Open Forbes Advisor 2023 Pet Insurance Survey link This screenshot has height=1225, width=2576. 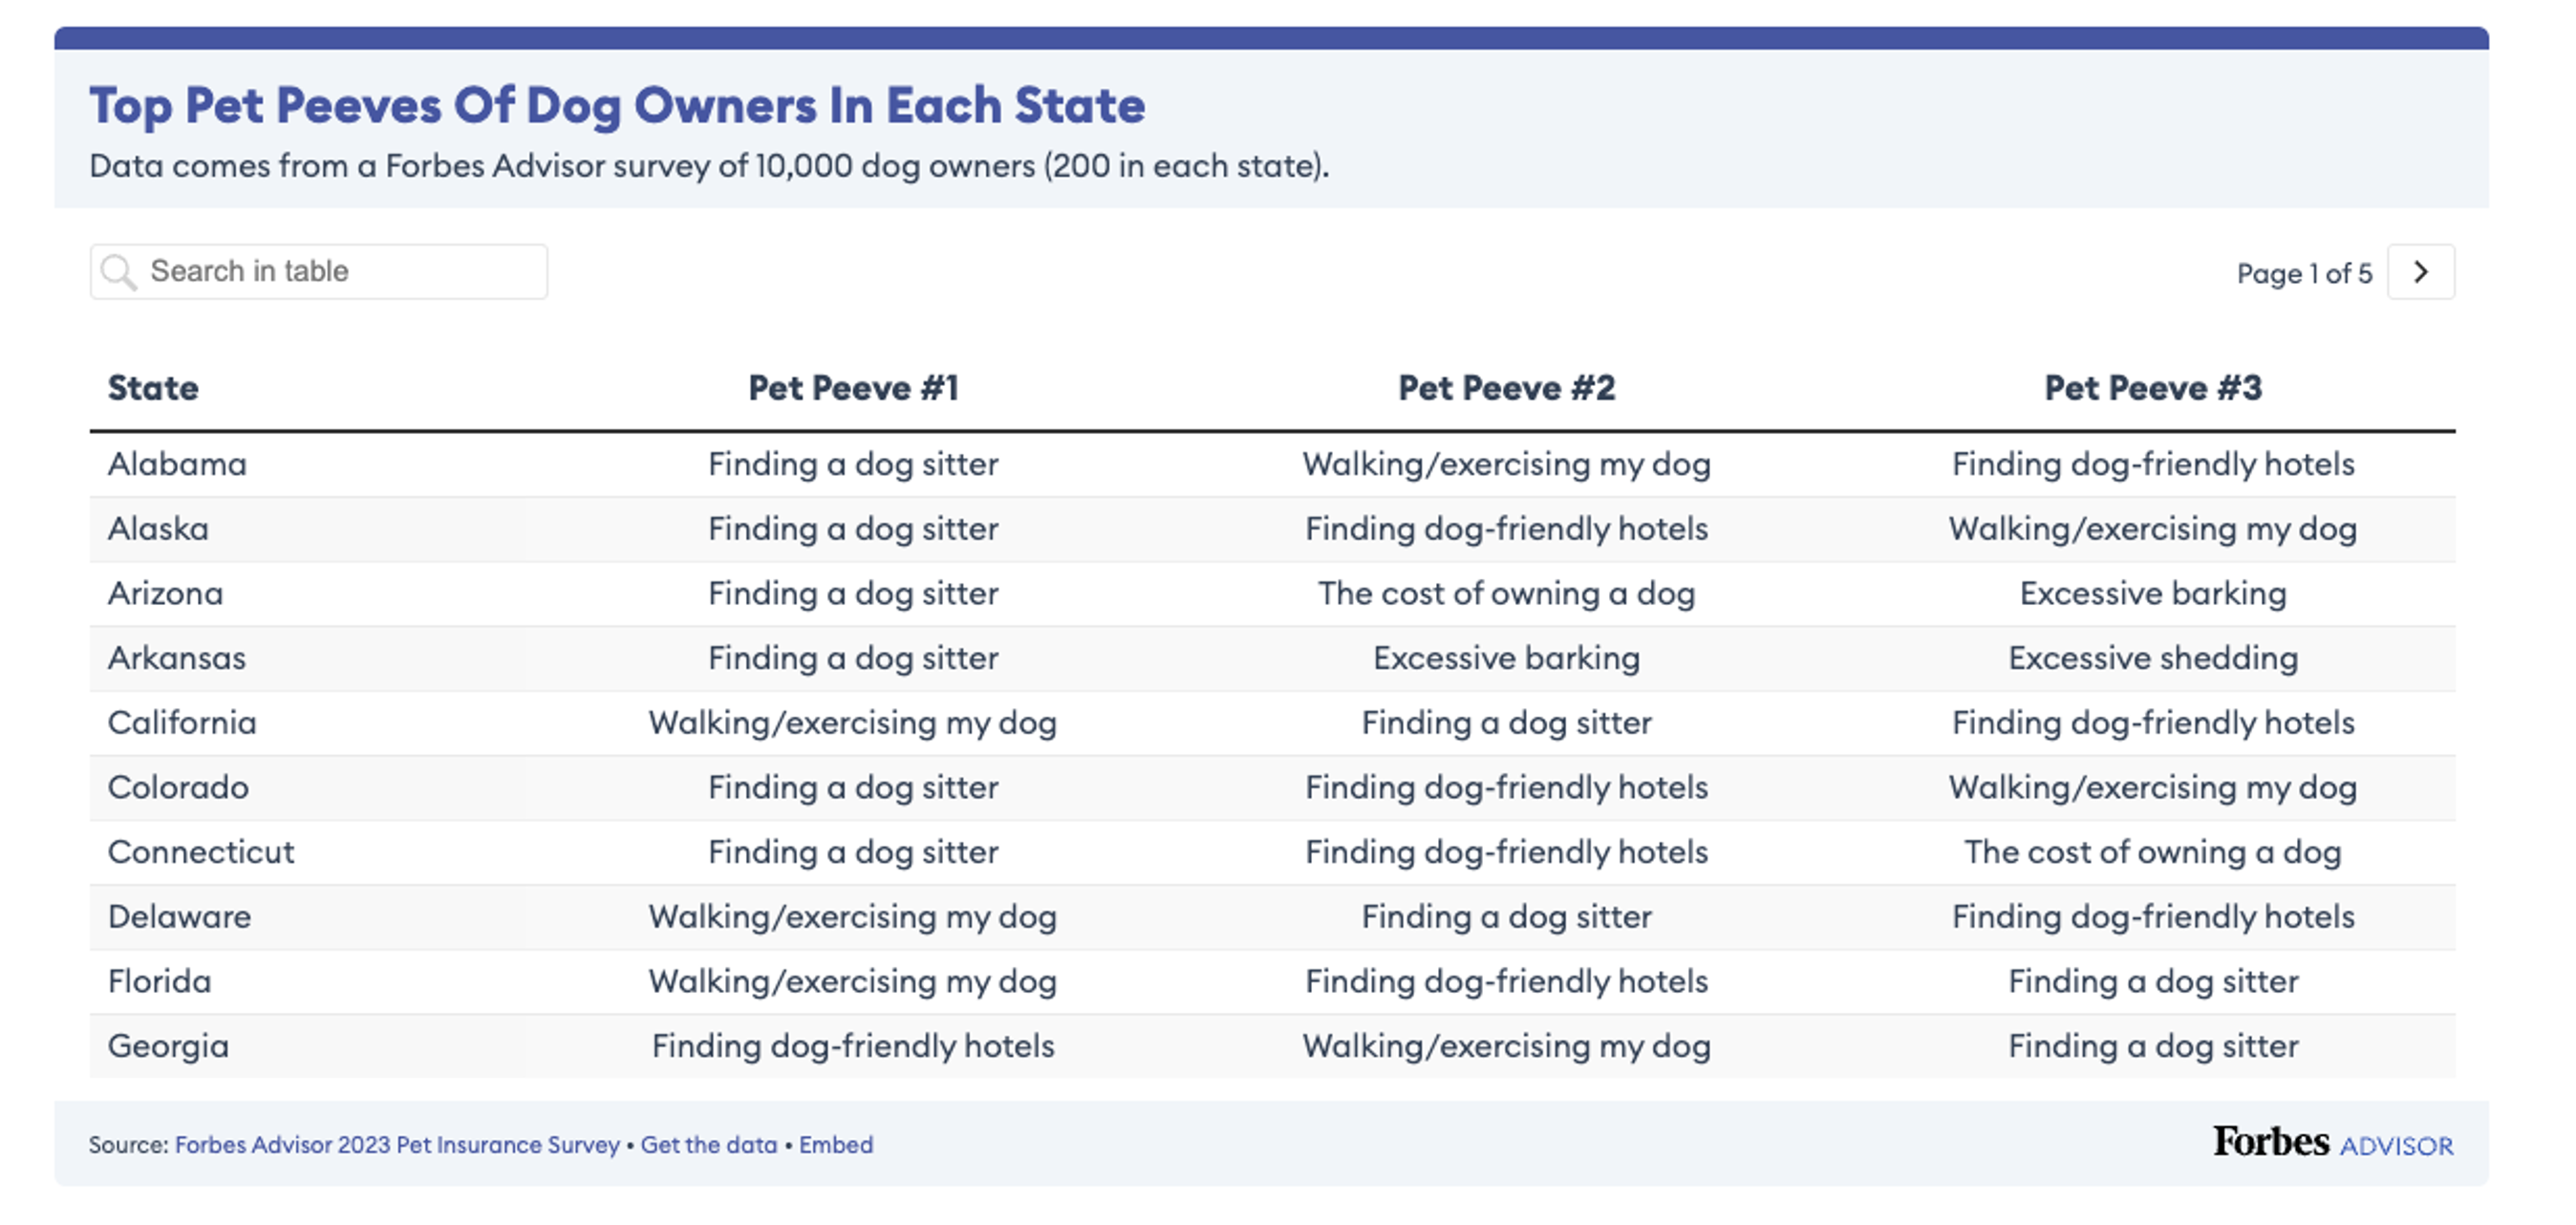pyautogui.click(x=397, y=1145)
